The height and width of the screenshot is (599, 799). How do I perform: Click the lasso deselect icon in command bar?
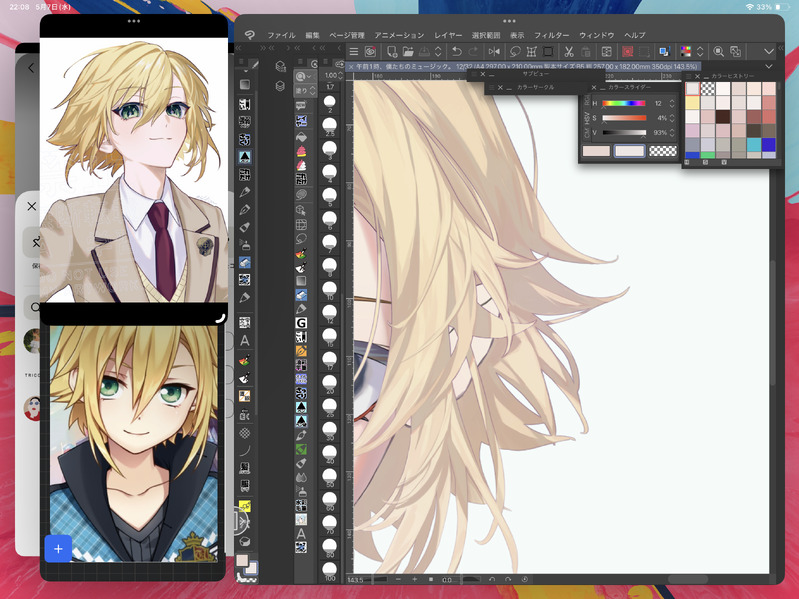(x=515, y=51)
